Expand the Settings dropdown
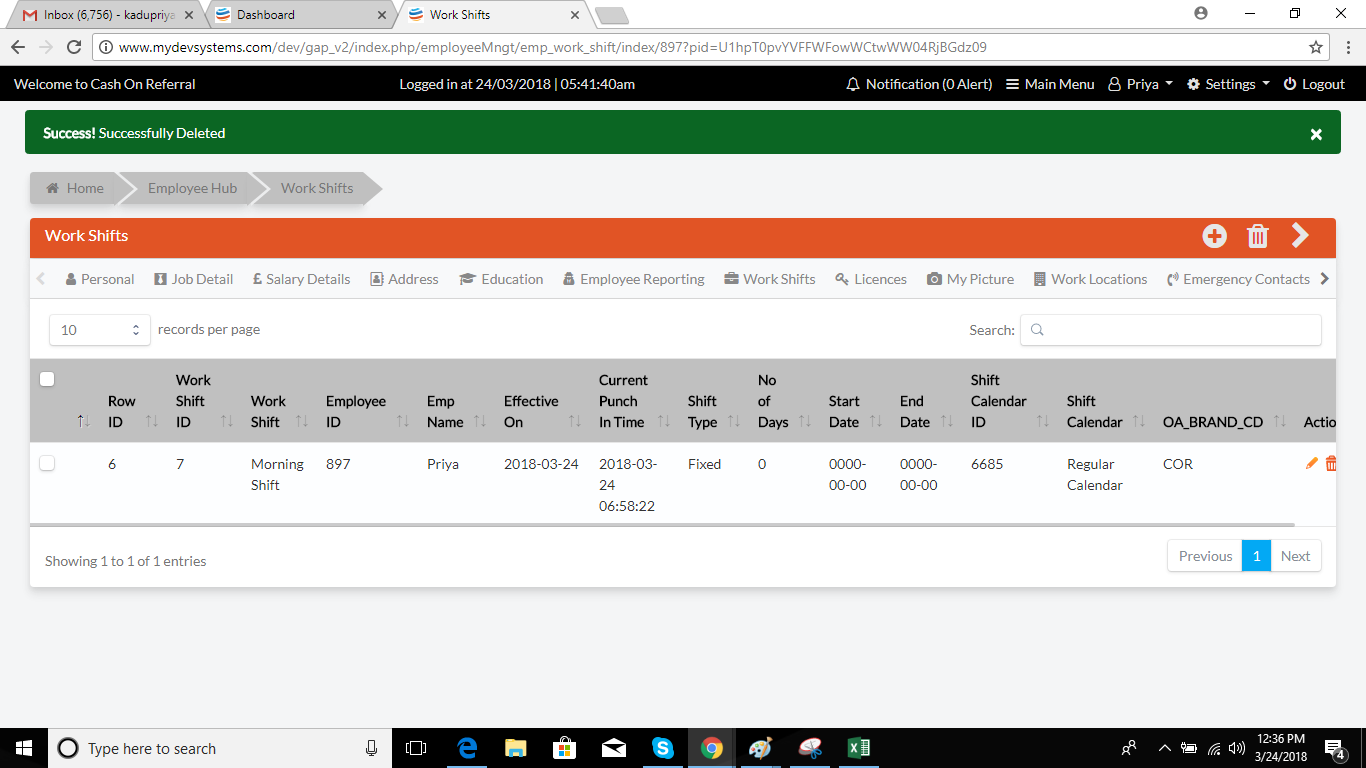This screenshot has width=1366, height=768. (1228, 84)
